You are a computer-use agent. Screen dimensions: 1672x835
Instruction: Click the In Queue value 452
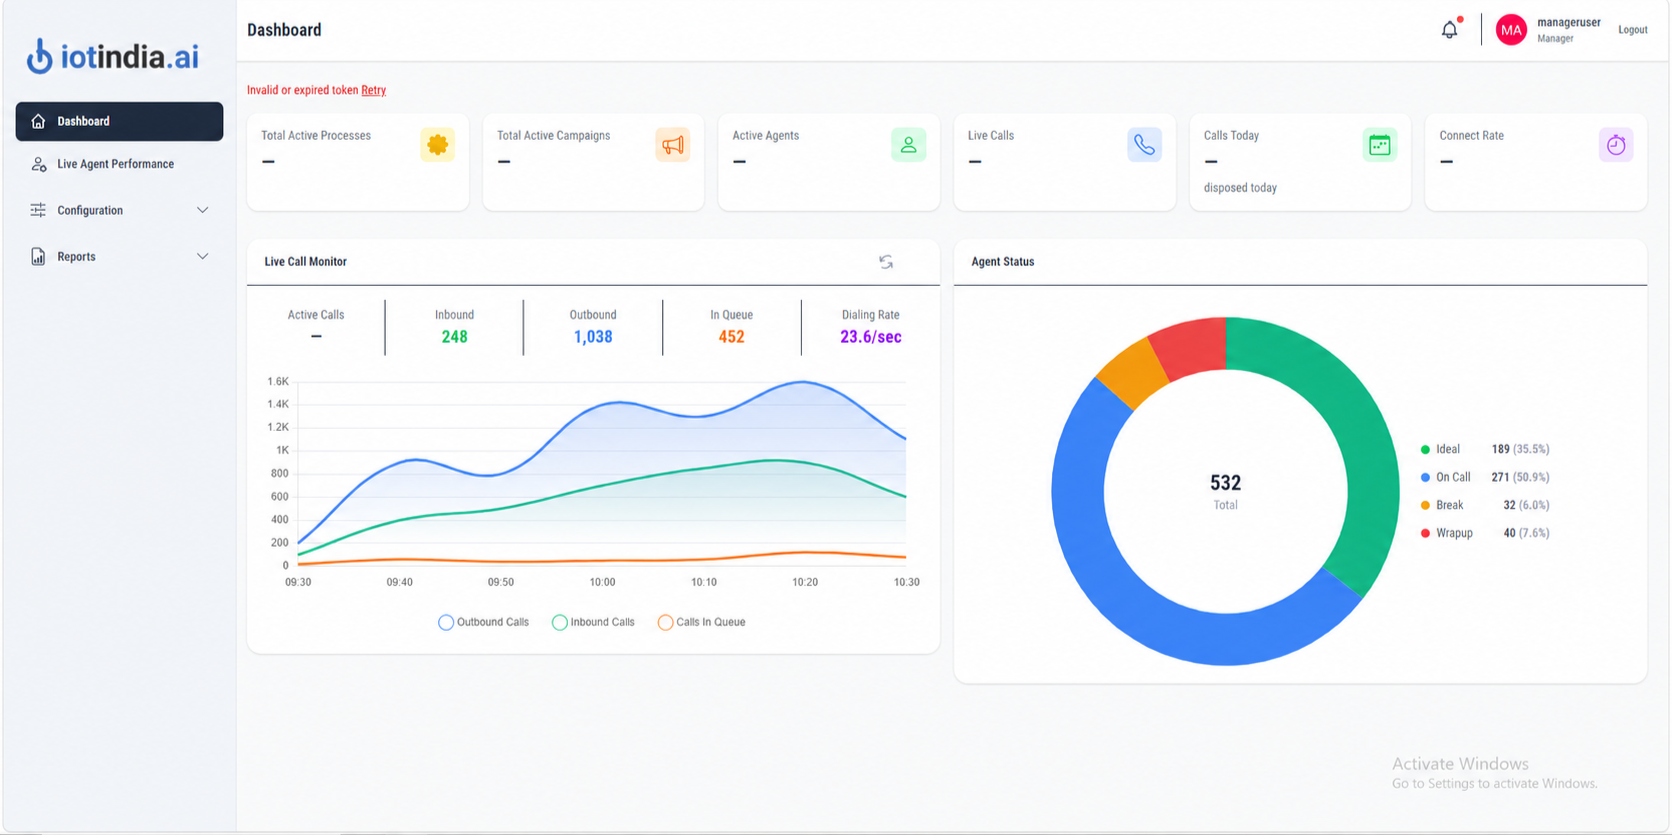click(731, 337)
